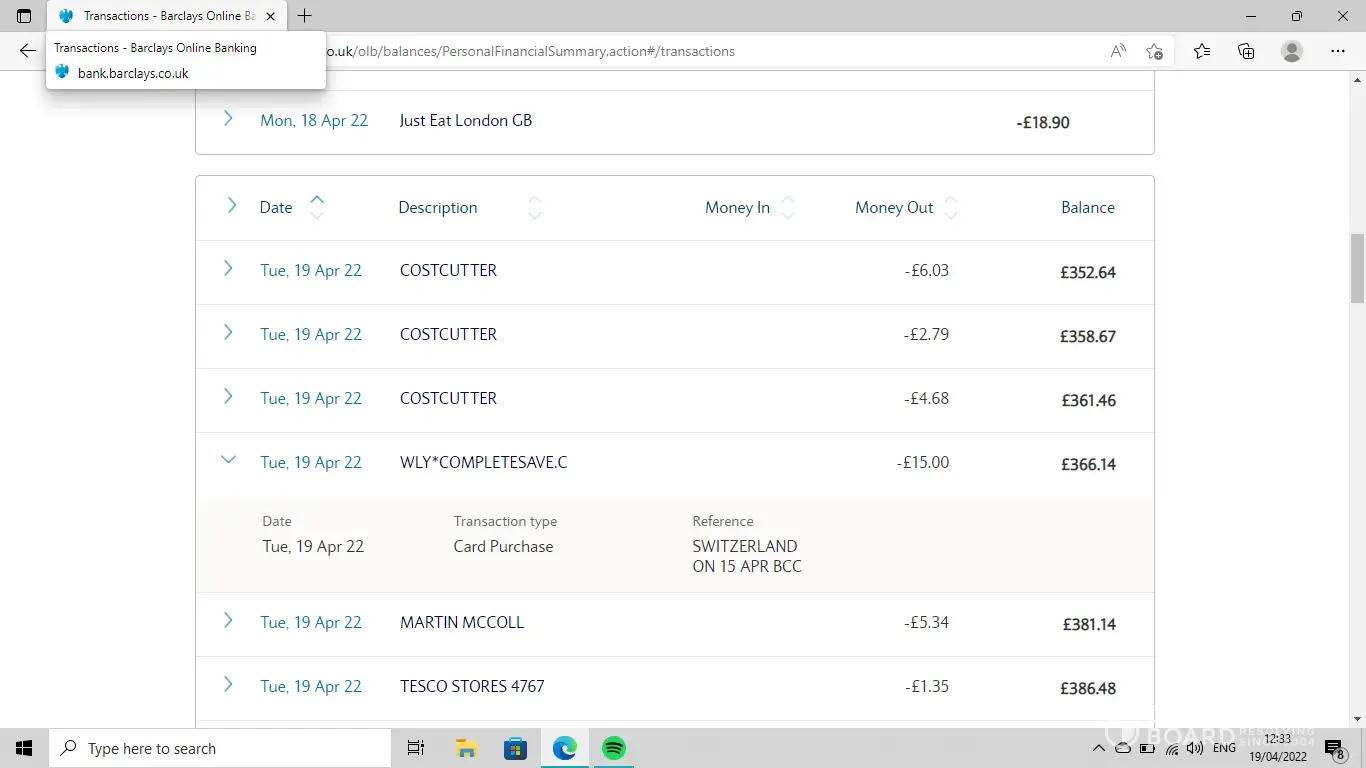1366x768 pixels.
Task: Click the Money Out column header
Action: coord(894,207)
